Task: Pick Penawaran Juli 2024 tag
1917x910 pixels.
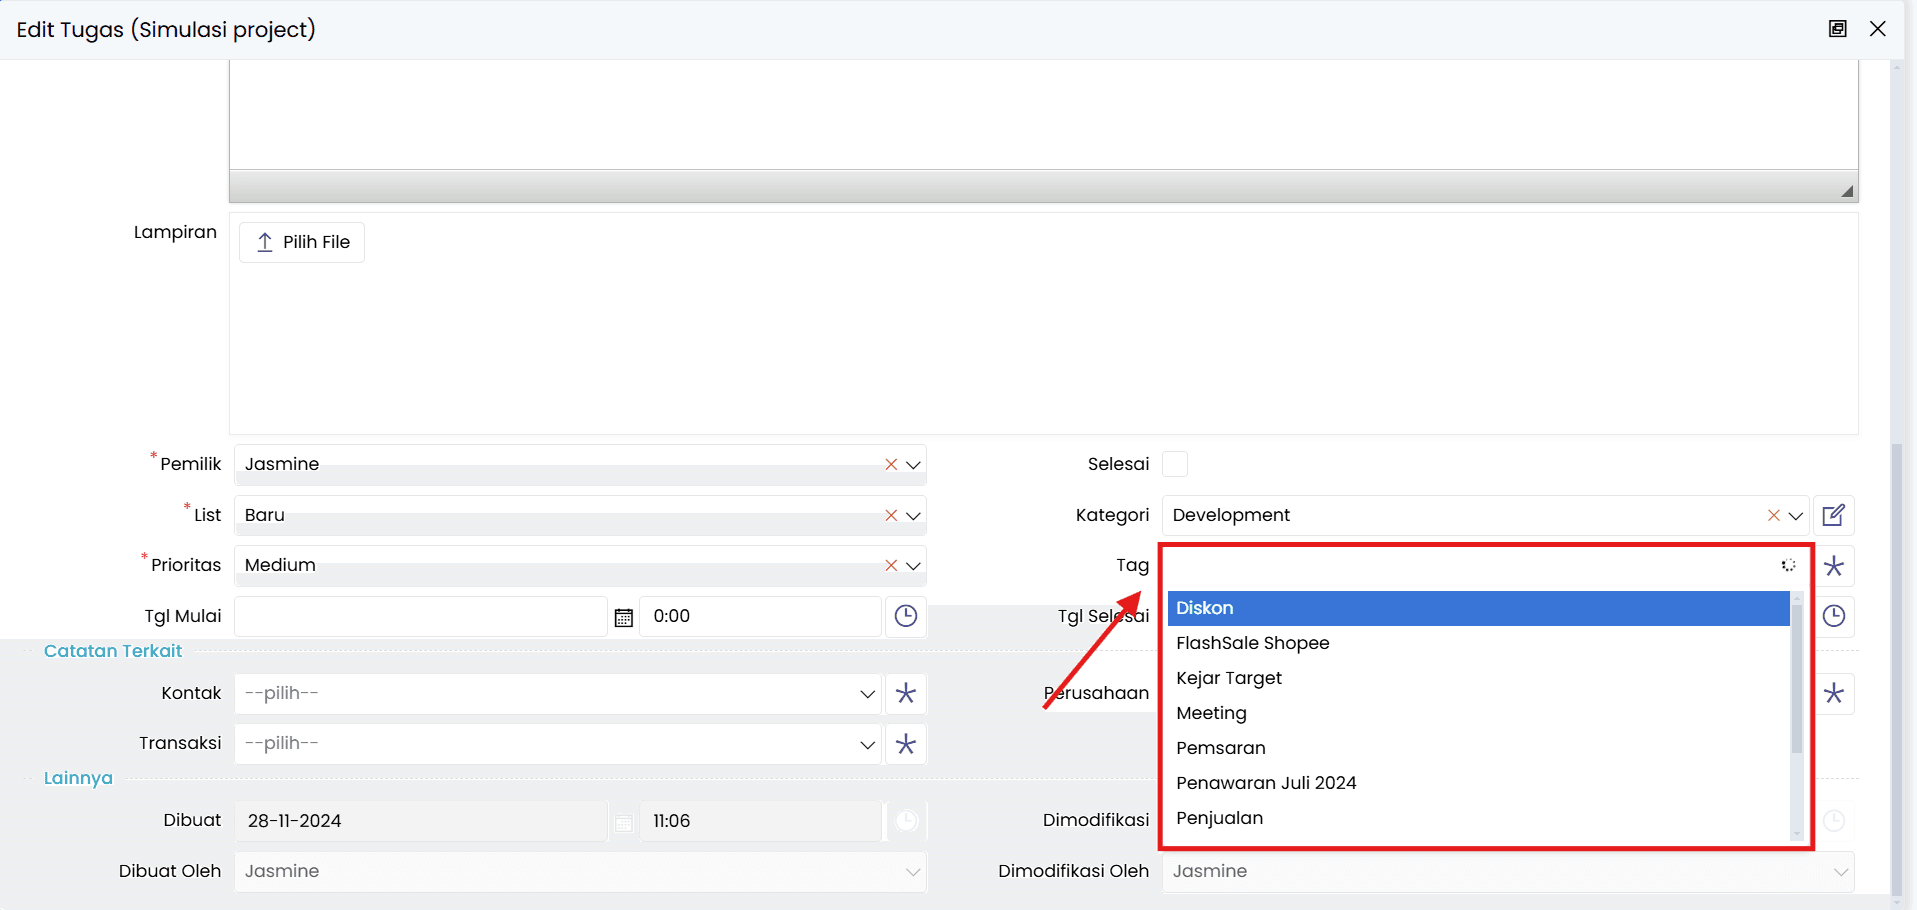Action: tap(1266, 783)
